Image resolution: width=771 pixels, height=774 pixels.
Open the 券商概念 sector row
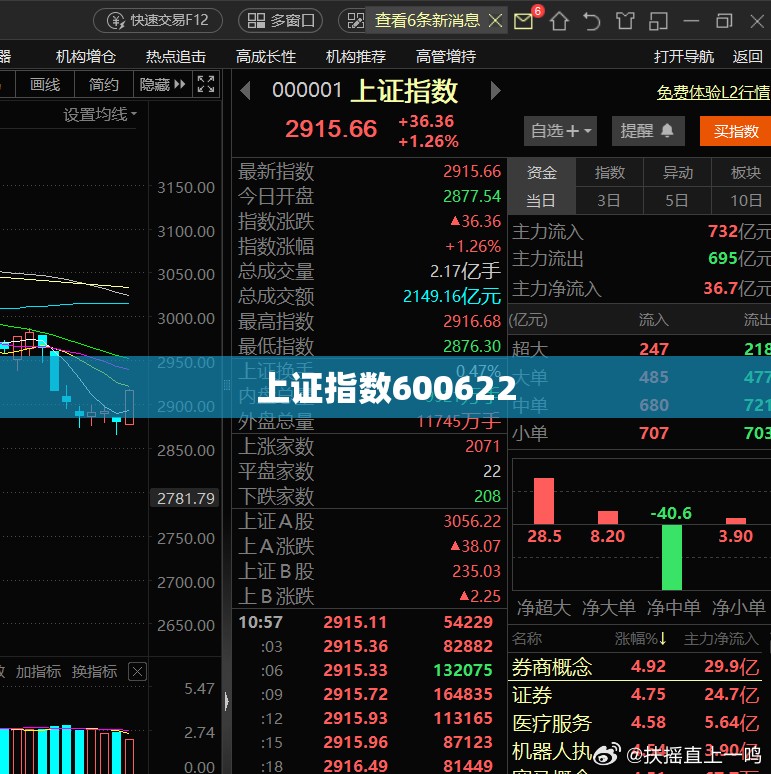coord(637,667)
